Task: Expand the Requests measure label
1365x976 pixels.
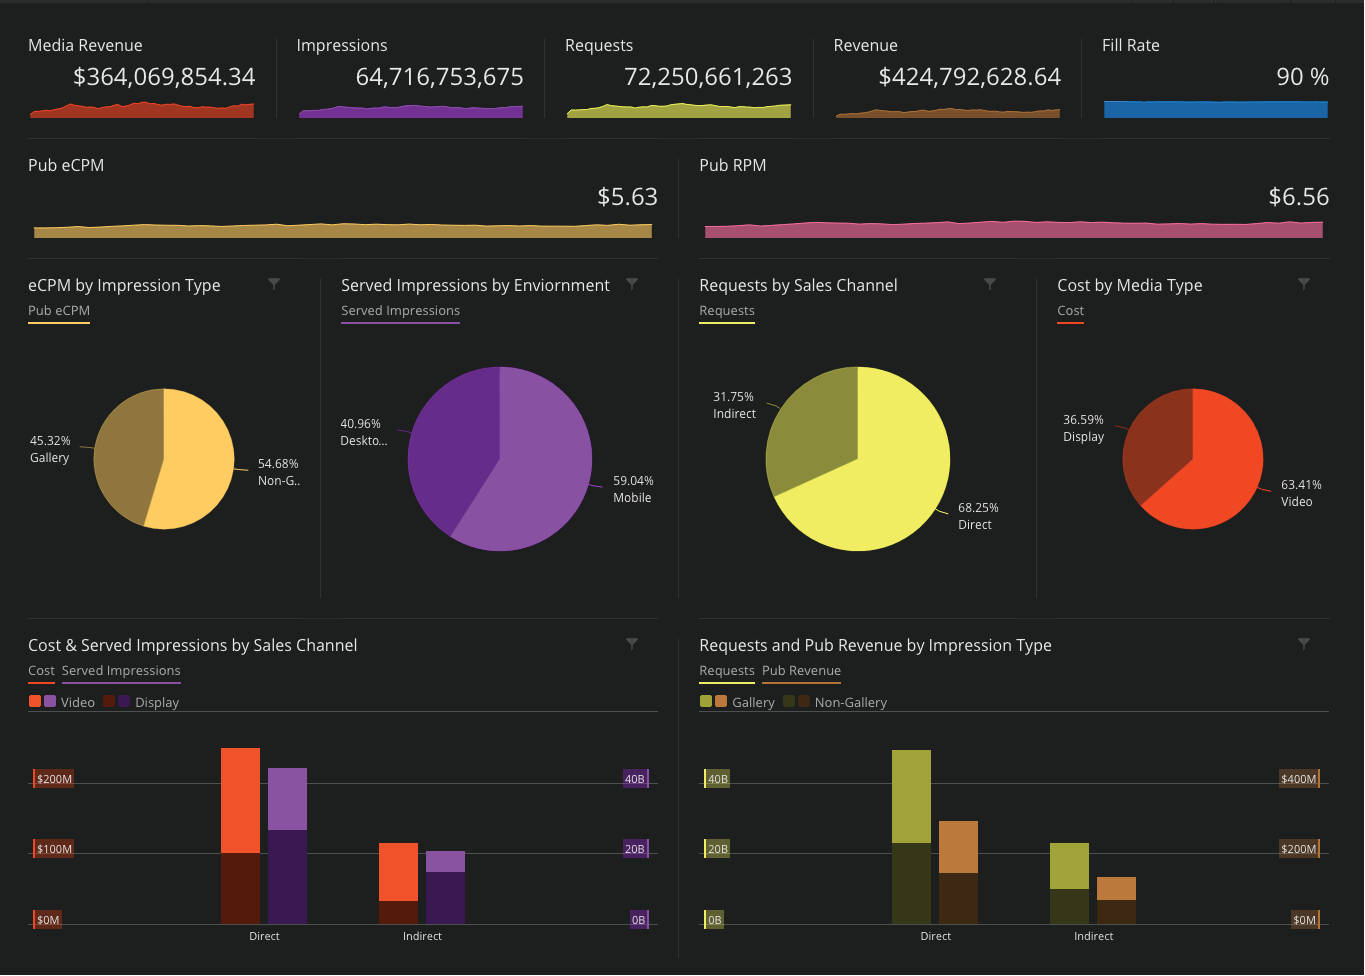Action: (x=727, y=671)
